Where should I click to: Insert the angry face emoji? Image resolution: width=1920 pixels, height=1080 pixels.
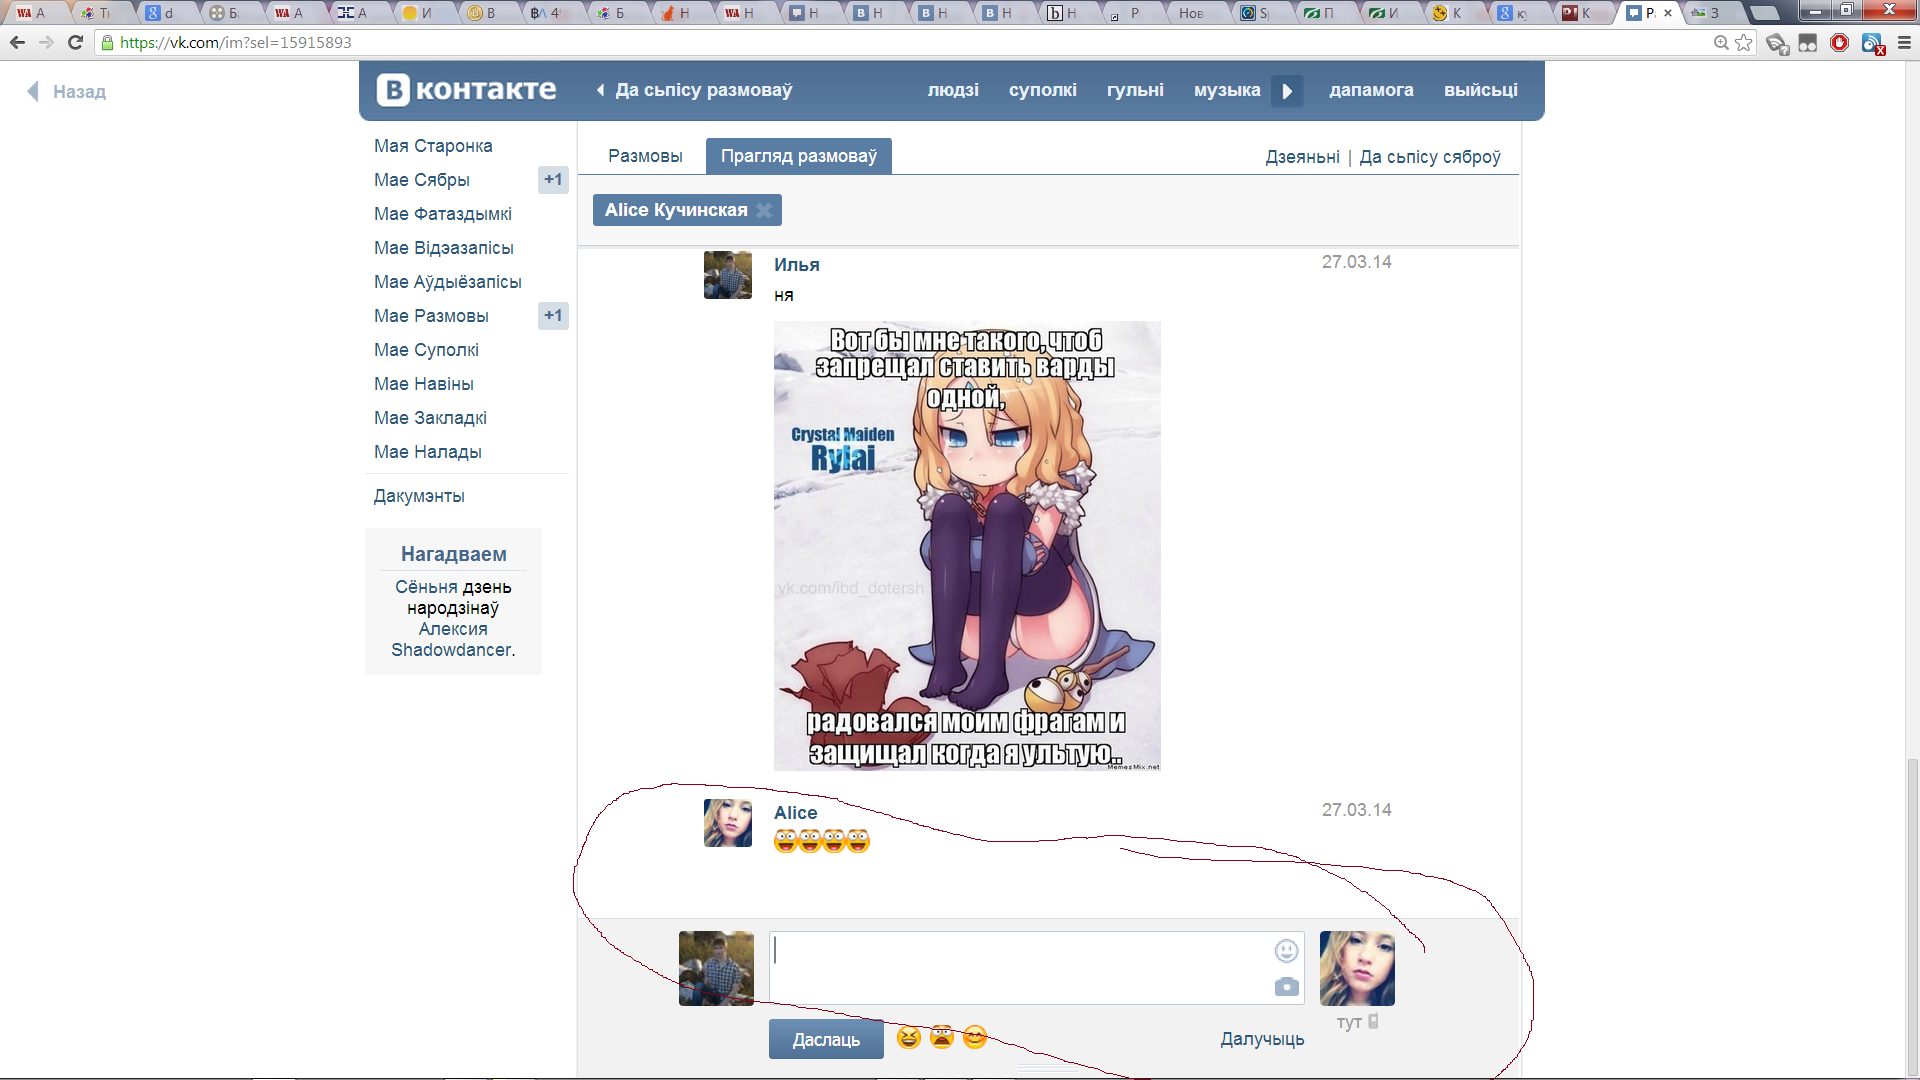point(941,1038)
